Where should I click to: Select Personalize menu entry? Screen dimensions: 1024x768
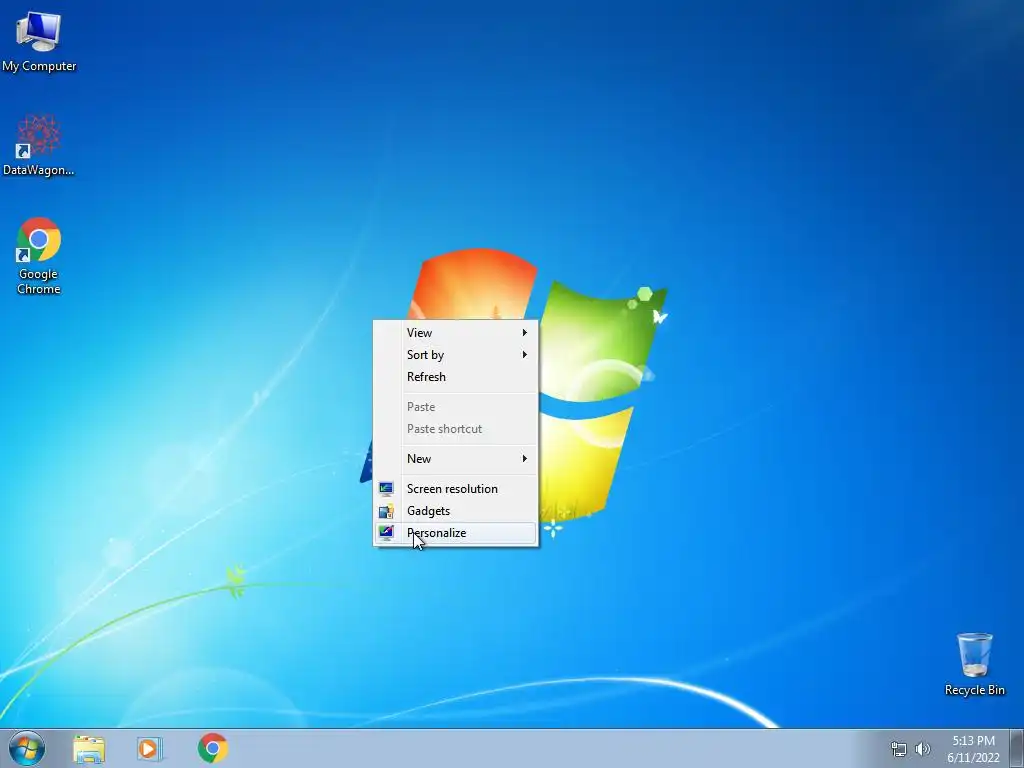point(456,533)
